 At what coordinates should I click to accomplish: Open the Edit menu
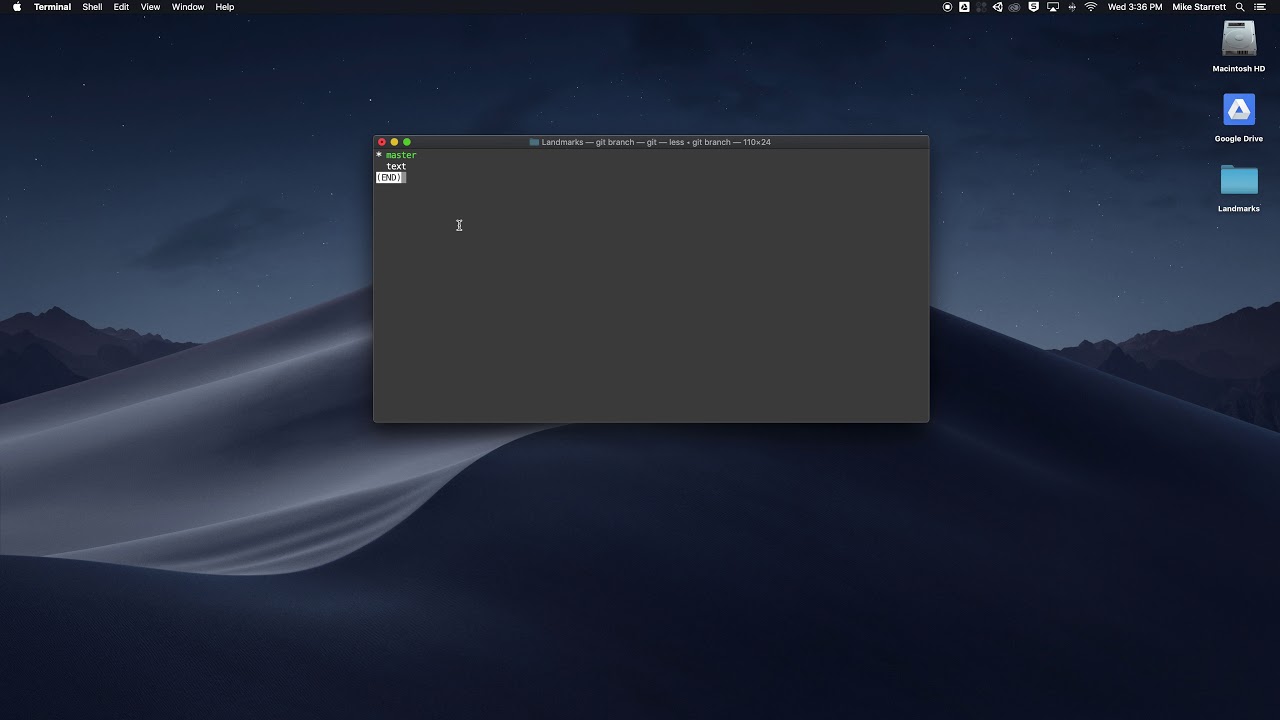[121, 7]
